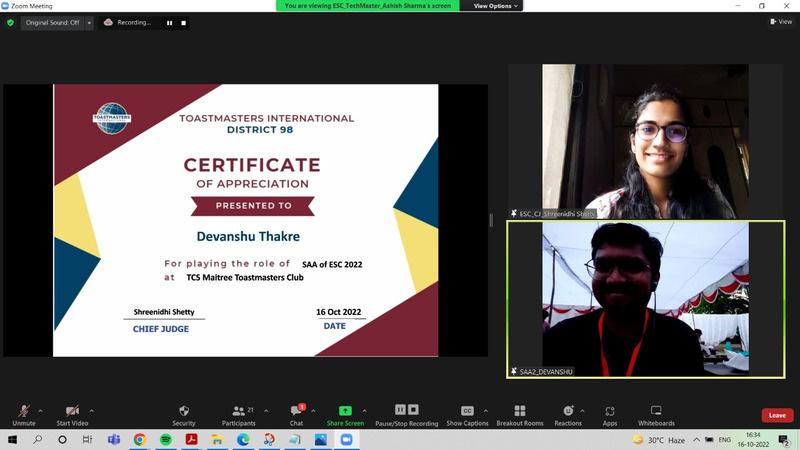Image resolution: width=800 pixels, height=450 pixels.
Task: Open Microsoft Edge from taskbar
Action: [243, 439]
